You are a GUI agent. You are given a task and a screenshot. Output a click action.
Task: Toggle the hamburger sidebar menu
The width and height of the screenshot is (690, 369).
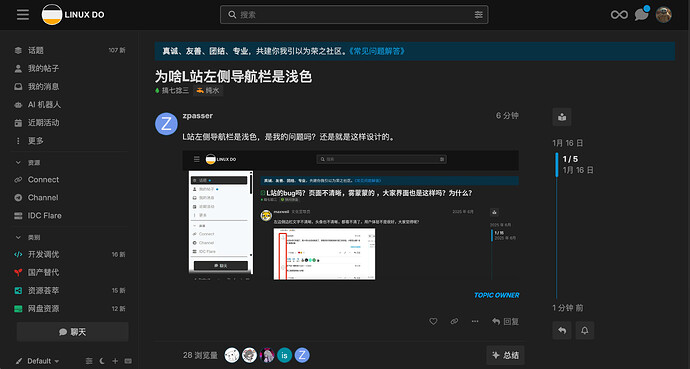(23, 15)
